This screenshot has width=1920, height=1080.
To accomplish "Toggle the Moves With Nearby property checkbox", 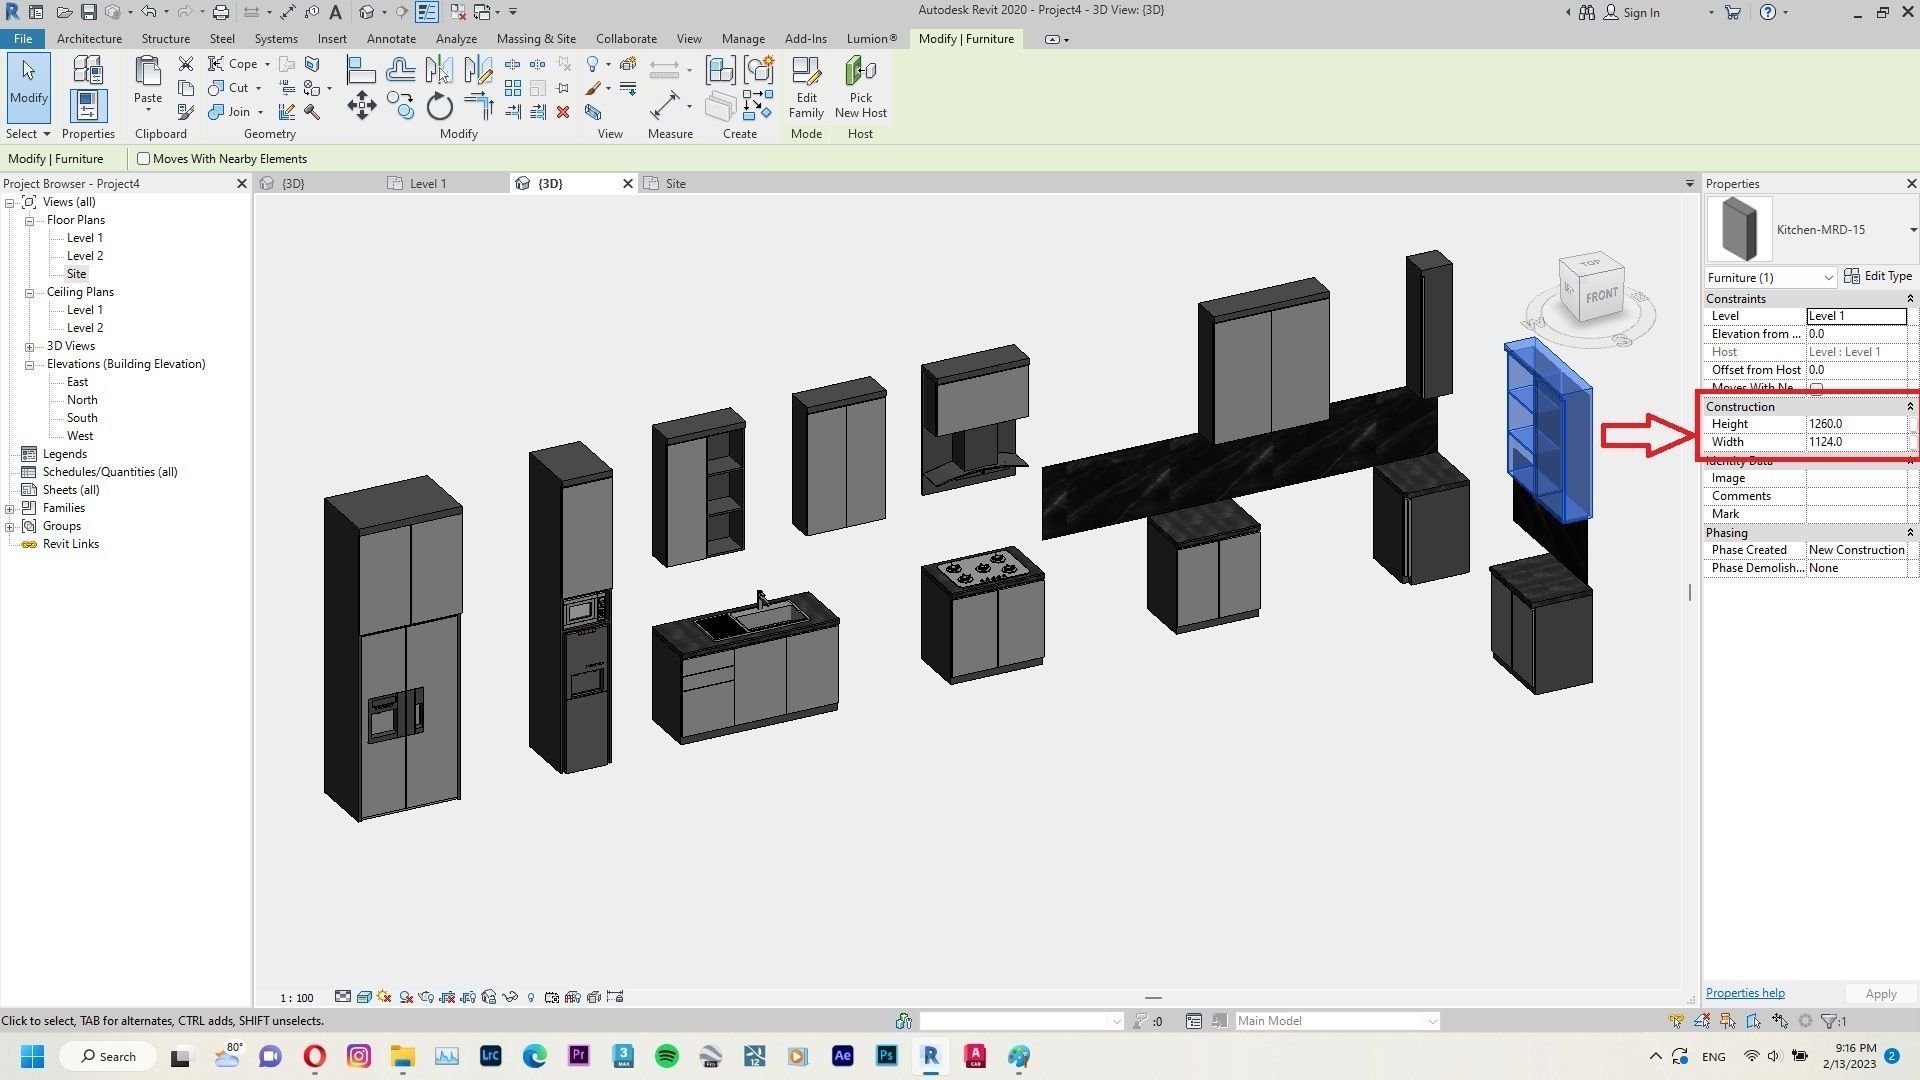I will pyautogui.click(x=1816, y=388).
